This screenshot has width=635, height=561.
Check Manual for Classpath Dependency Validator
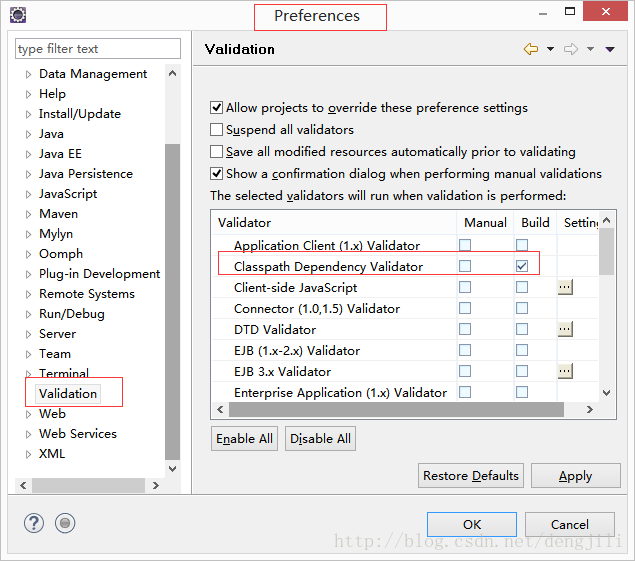pyautogui.click(x=465, y=266)
